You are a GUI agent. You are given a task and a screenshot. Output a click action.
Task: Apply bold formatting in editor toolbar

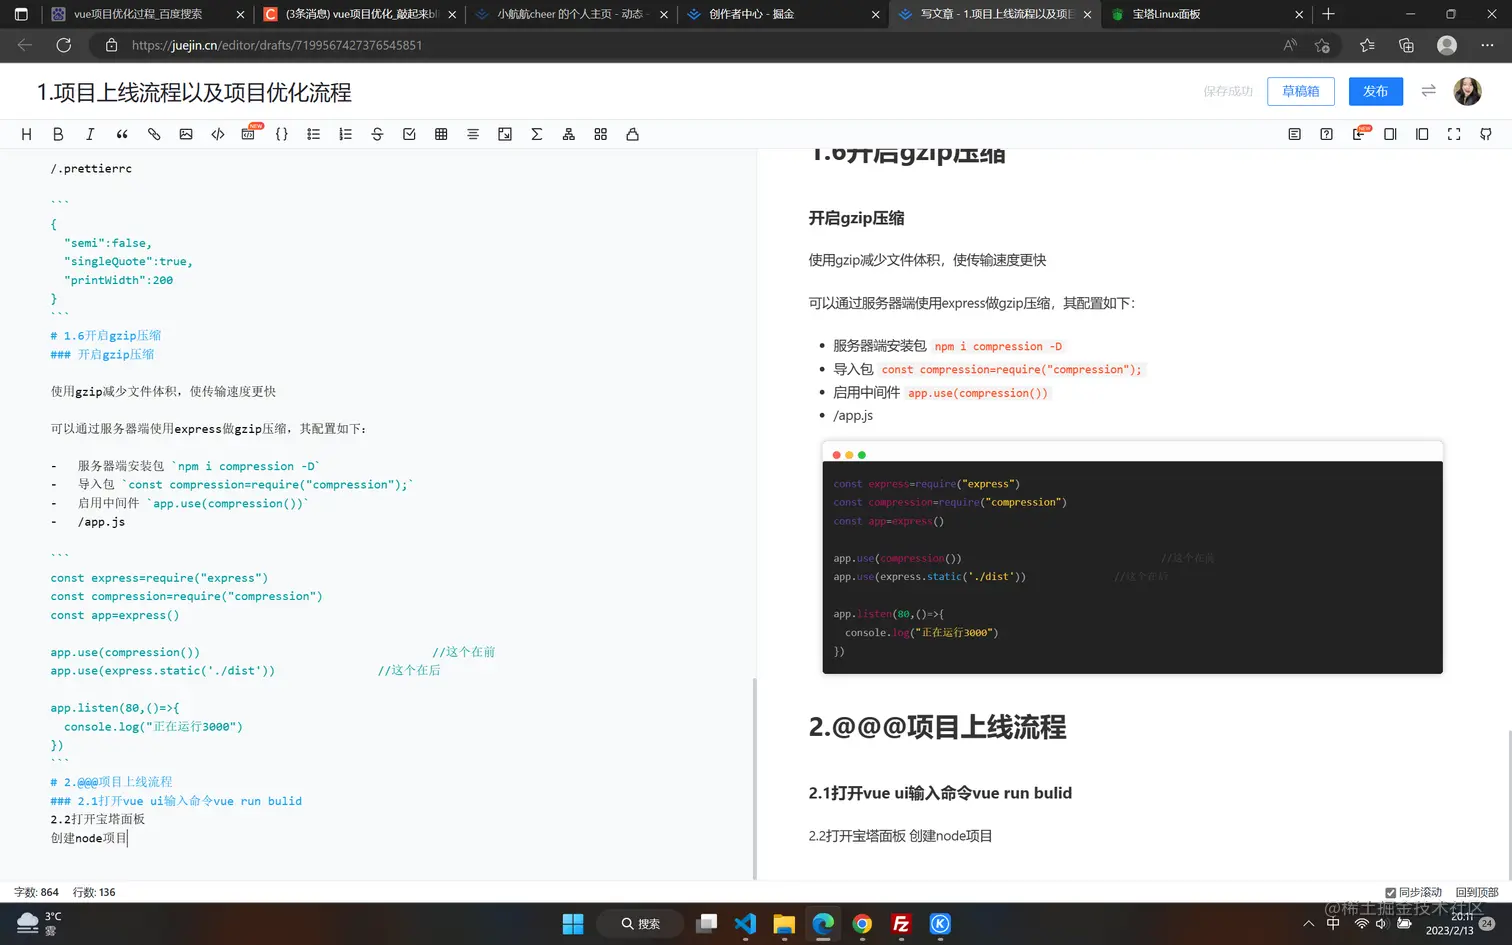(x=58, y=134)
